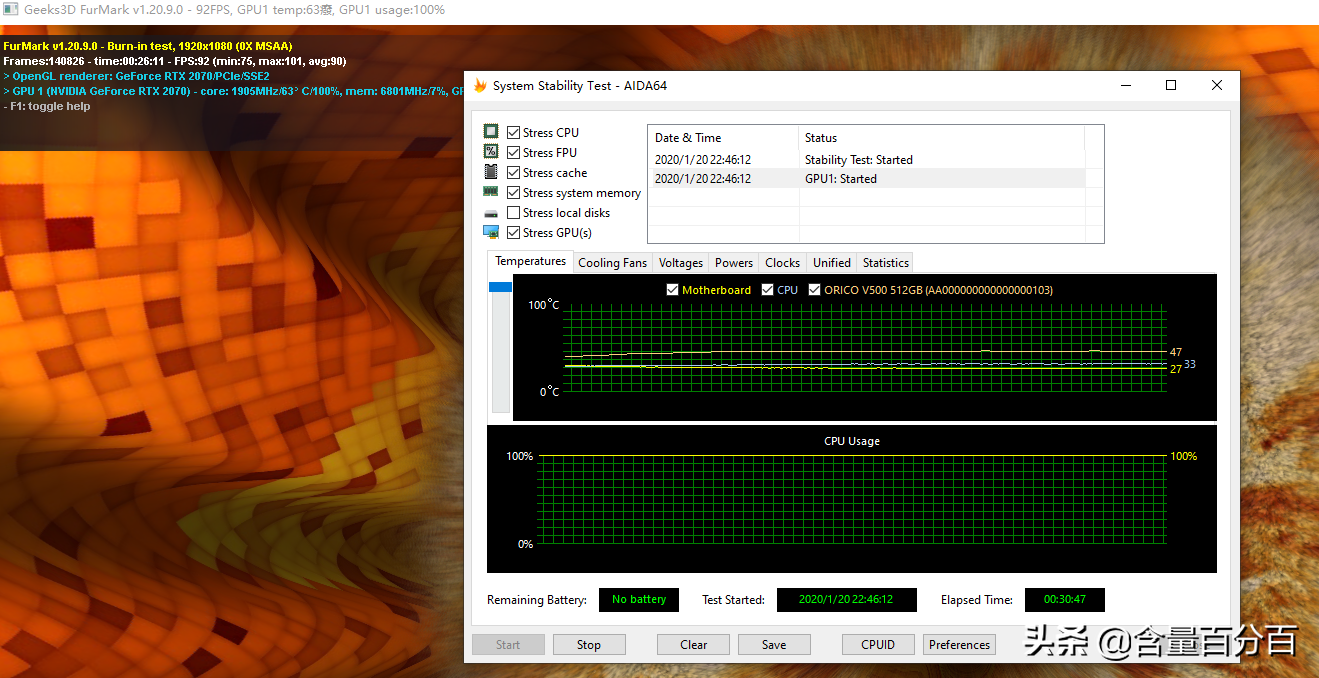Open the Powers tab
Viewport: 1319px width, 678px height.
734,262
